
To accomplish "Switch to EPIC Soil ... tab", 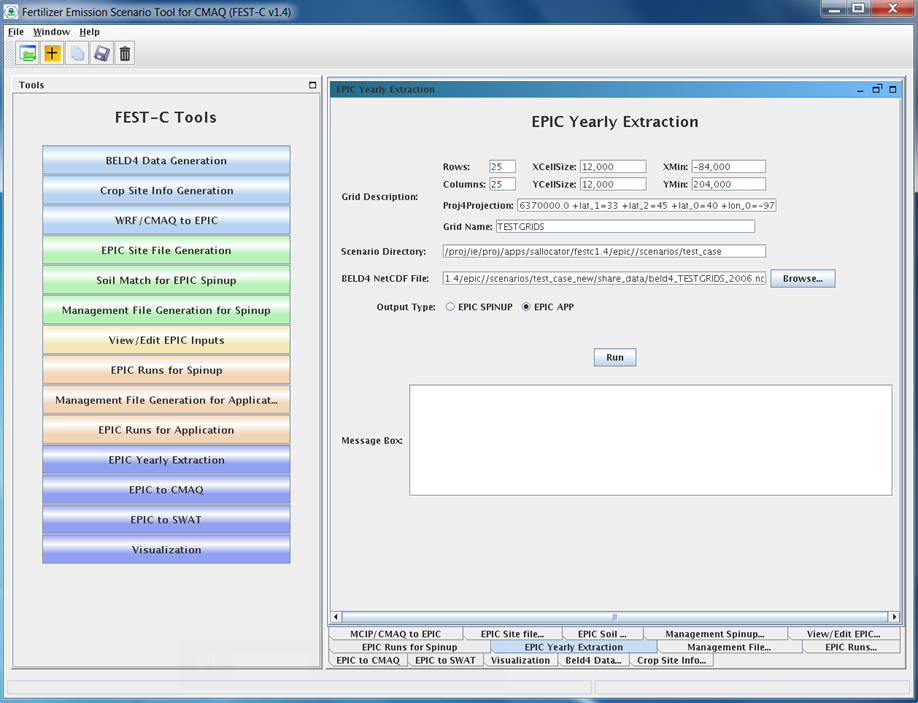I will point(602,634).
